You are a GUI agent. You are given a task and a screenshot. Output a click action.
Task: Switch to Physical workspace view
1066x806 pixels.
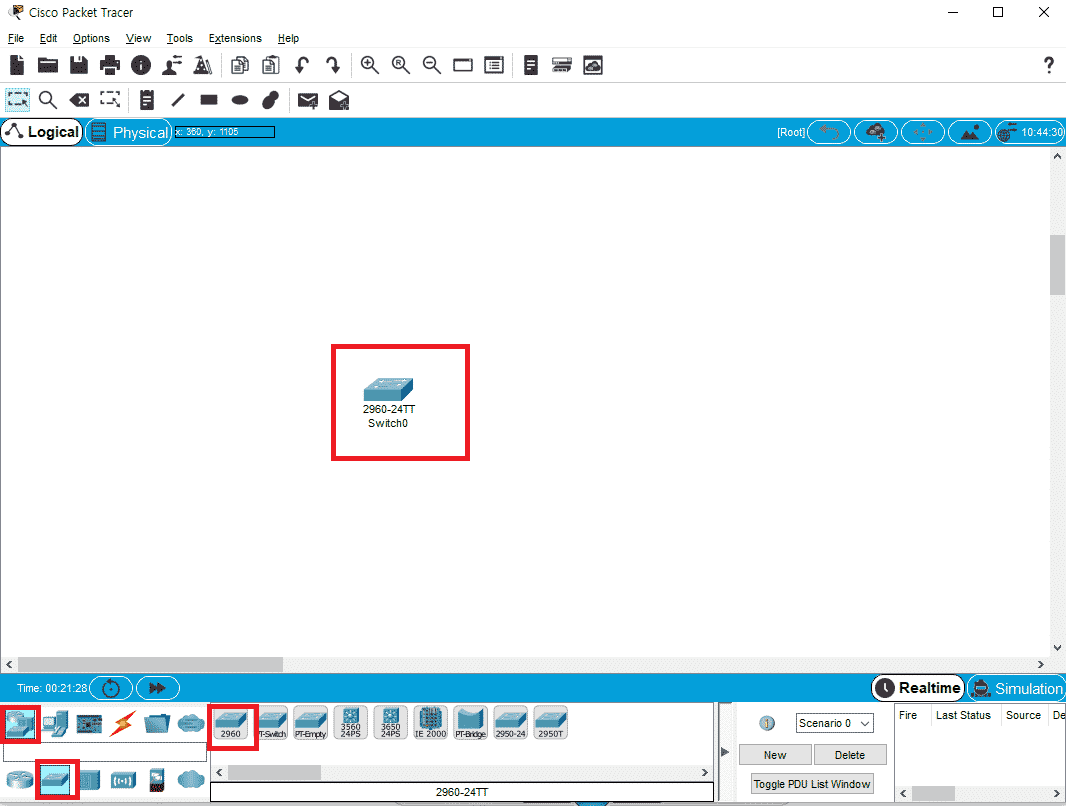(x=129, y=132)
